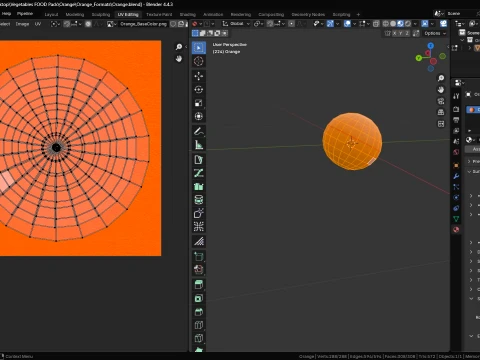Toggle show gizmo button in viewport header
Screen dimensions: 480x360
click(x=330, y=24)
